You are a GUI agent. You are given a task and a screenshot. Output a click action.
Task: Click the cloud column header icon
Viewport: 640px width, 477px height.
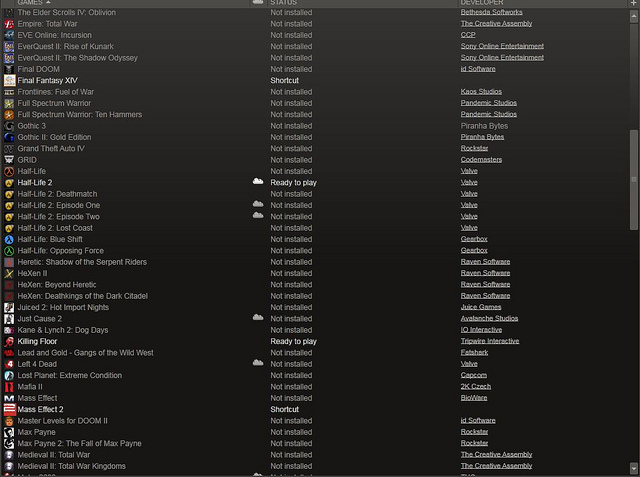click(x=258, y=2)
